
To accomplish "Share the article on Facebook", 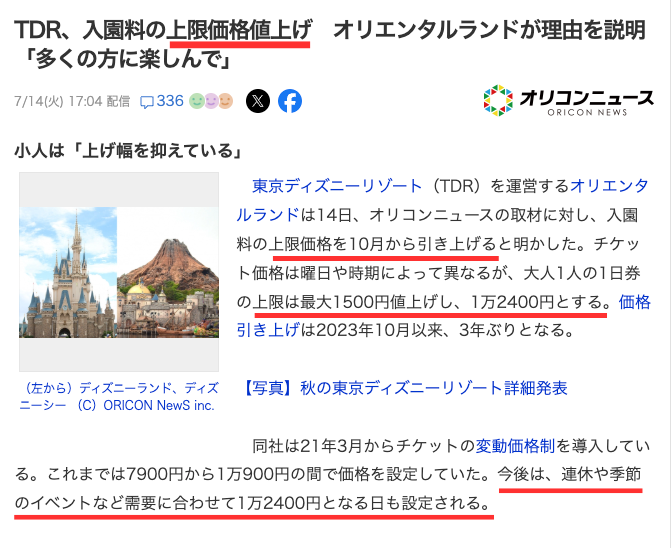I will click(290, 101).
